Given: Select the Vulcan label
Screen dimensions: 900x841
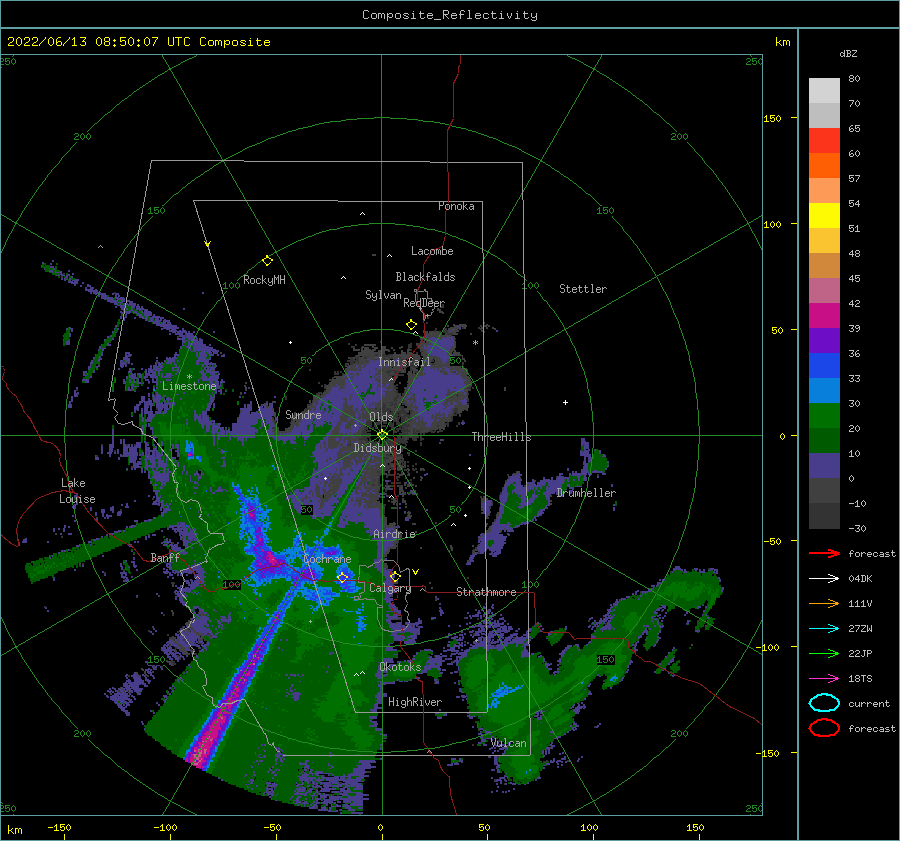Looking at the screenshot, I should tap(508, 743).
